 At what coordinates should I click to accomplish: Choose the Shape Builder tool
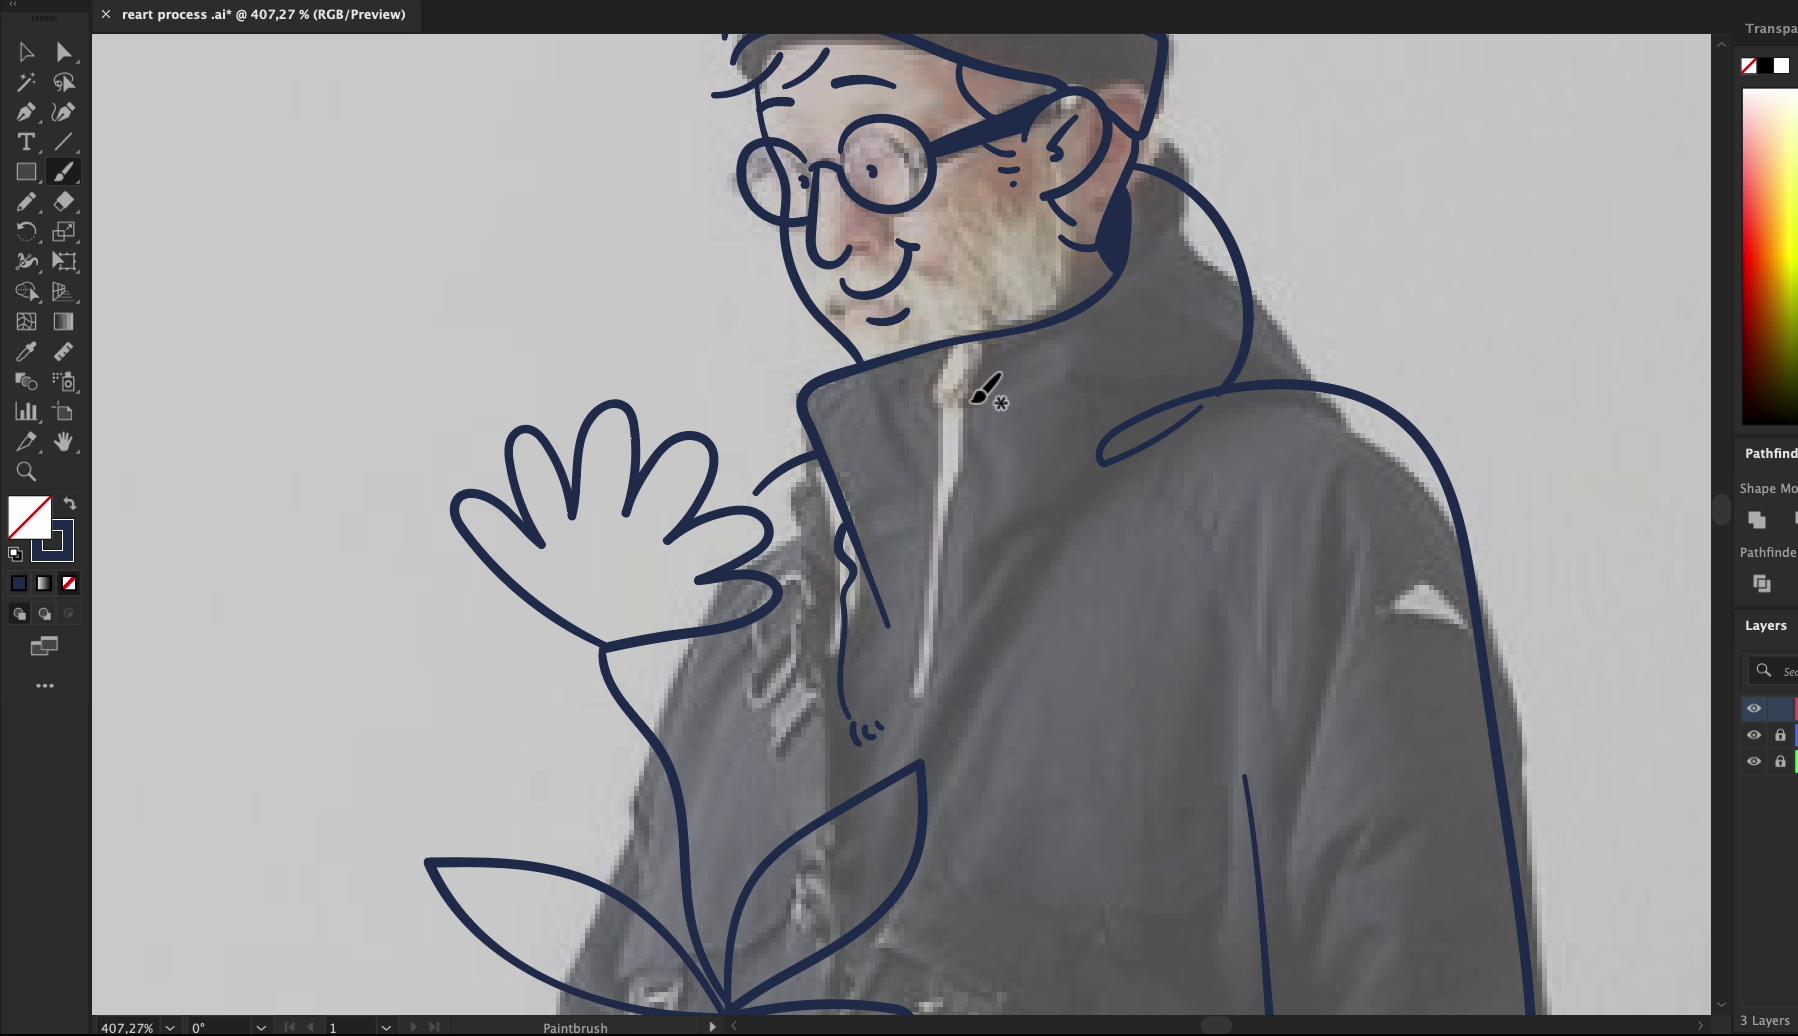click(x=26, y=292)
